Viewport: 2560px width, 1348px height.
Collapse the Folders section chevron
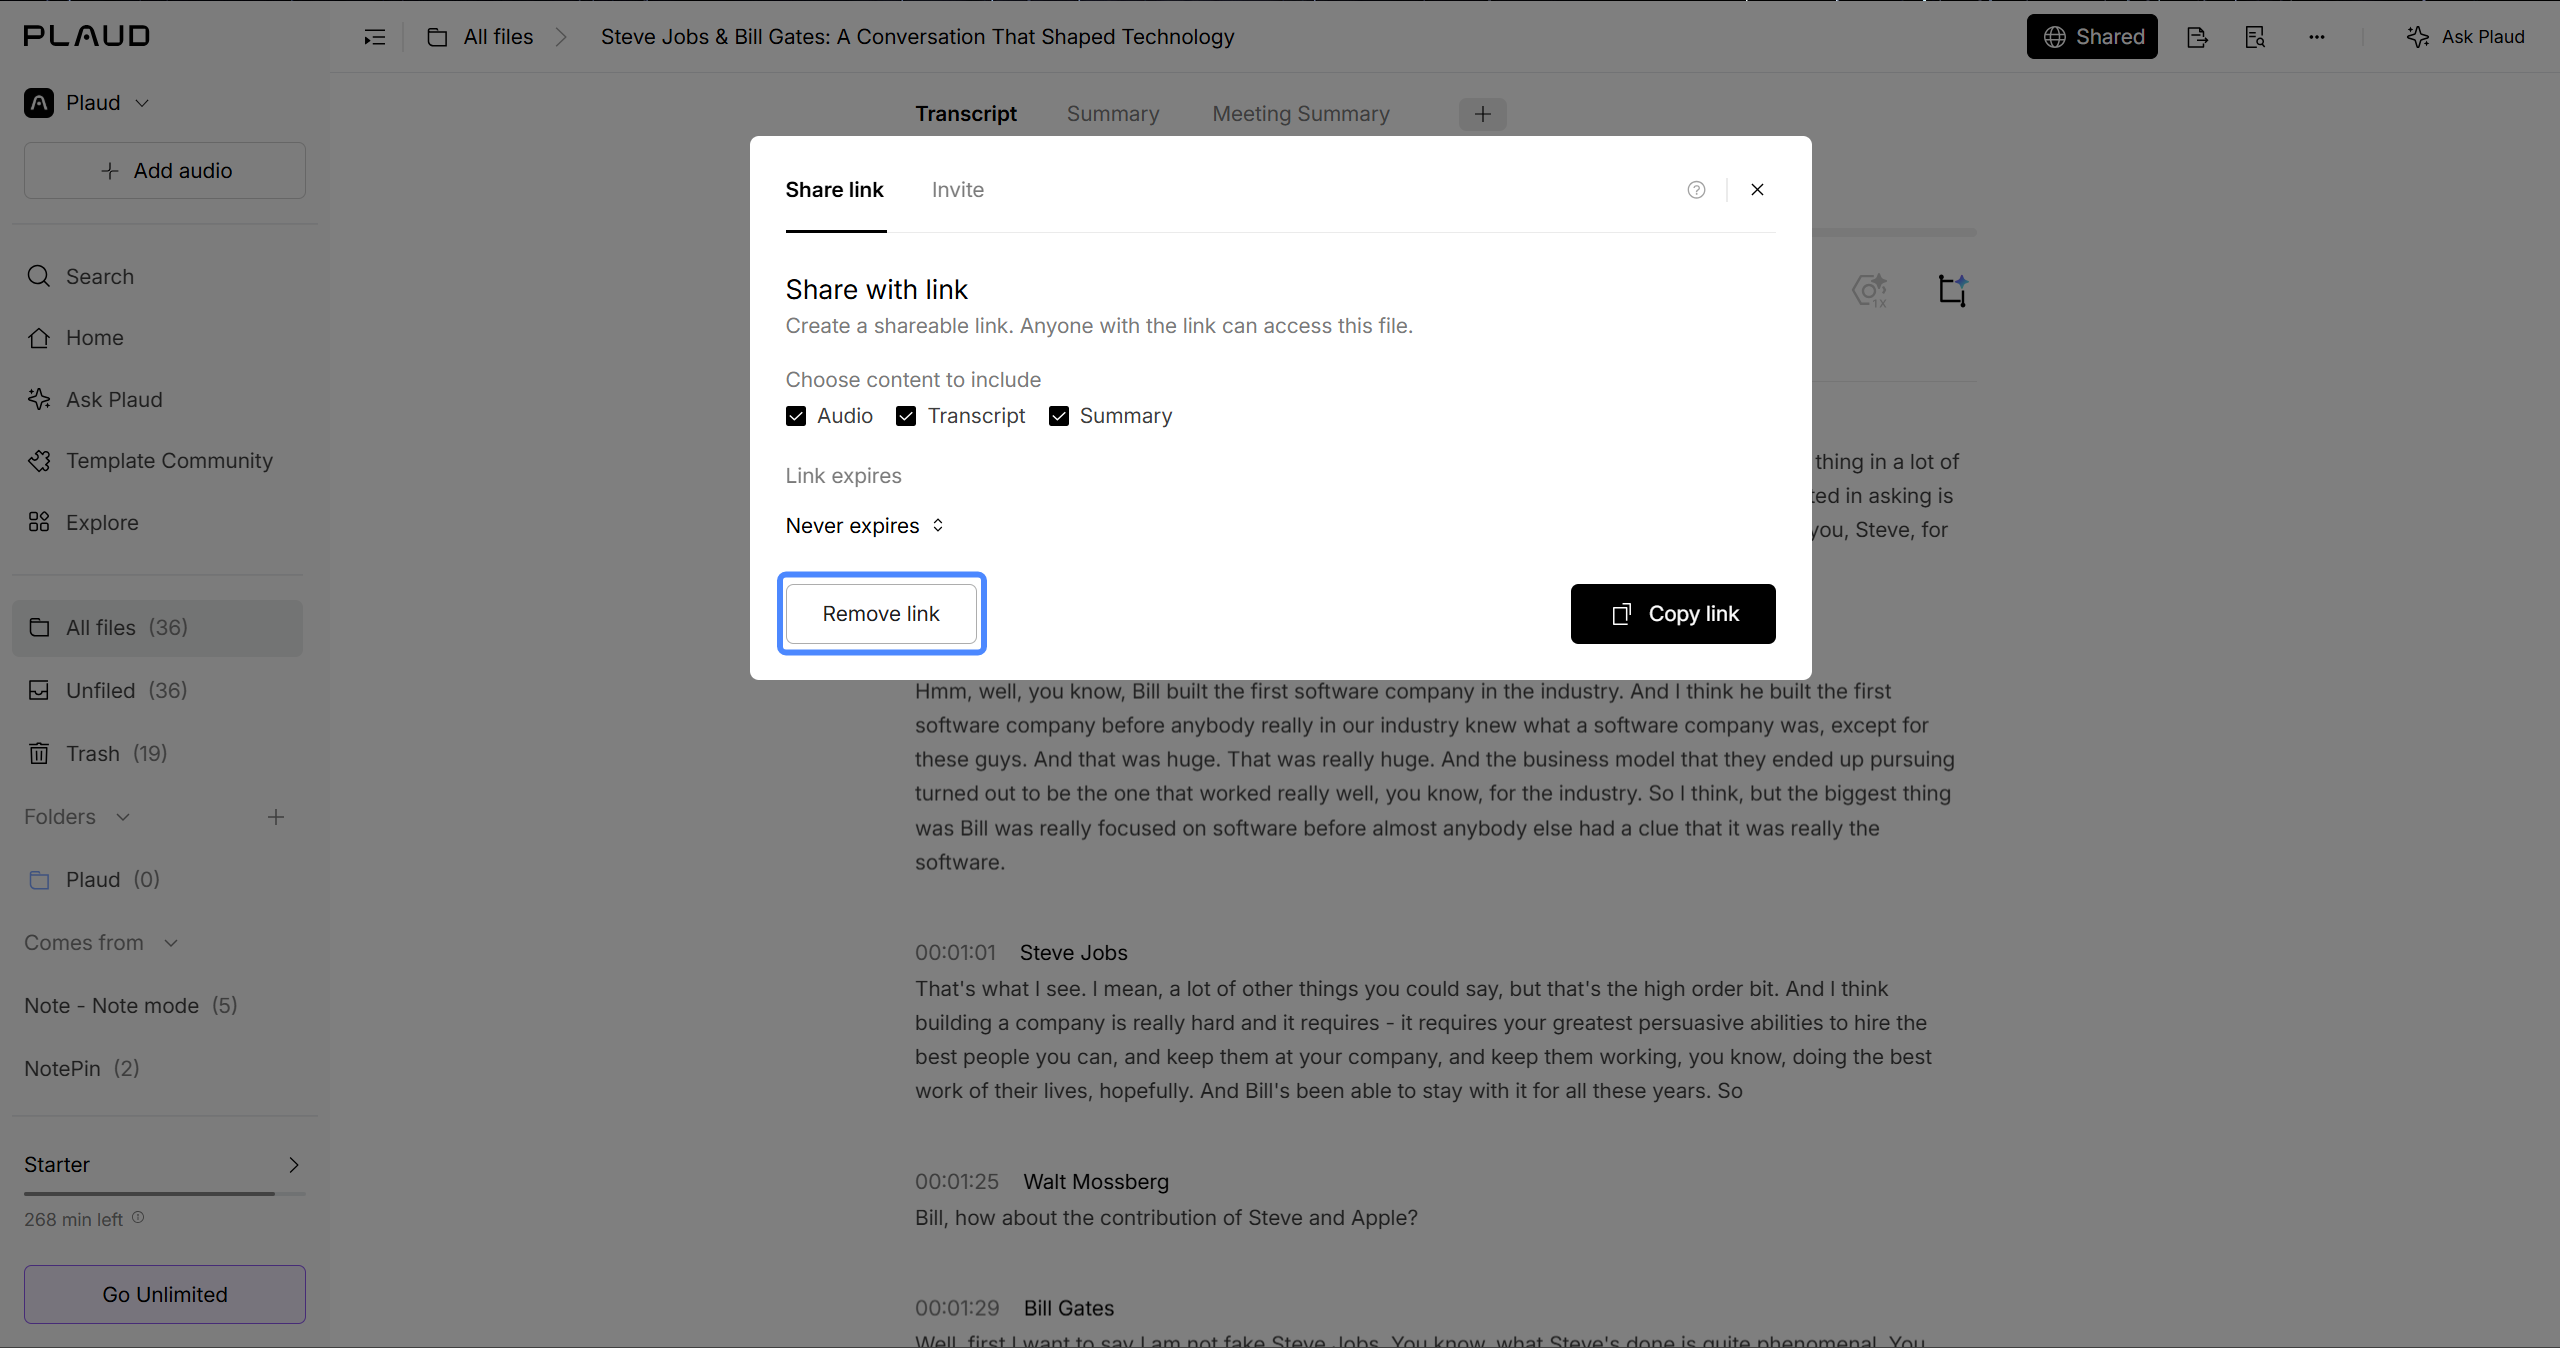click(123, 817)
